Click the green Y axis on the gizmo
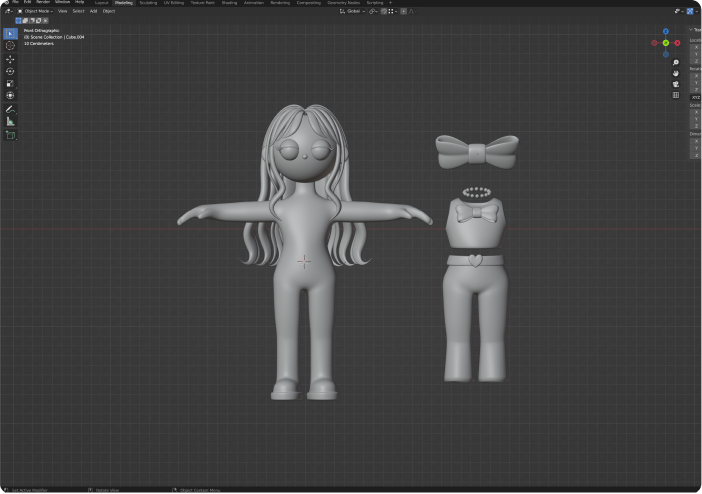 [666, 43]
